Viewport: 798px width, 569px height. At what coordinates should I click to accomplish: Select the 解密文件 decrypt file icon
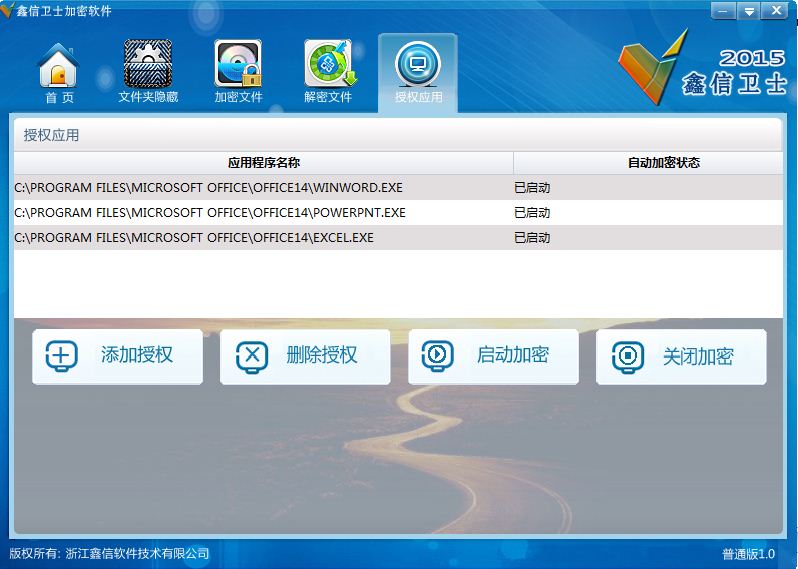(x=328, y=73)
